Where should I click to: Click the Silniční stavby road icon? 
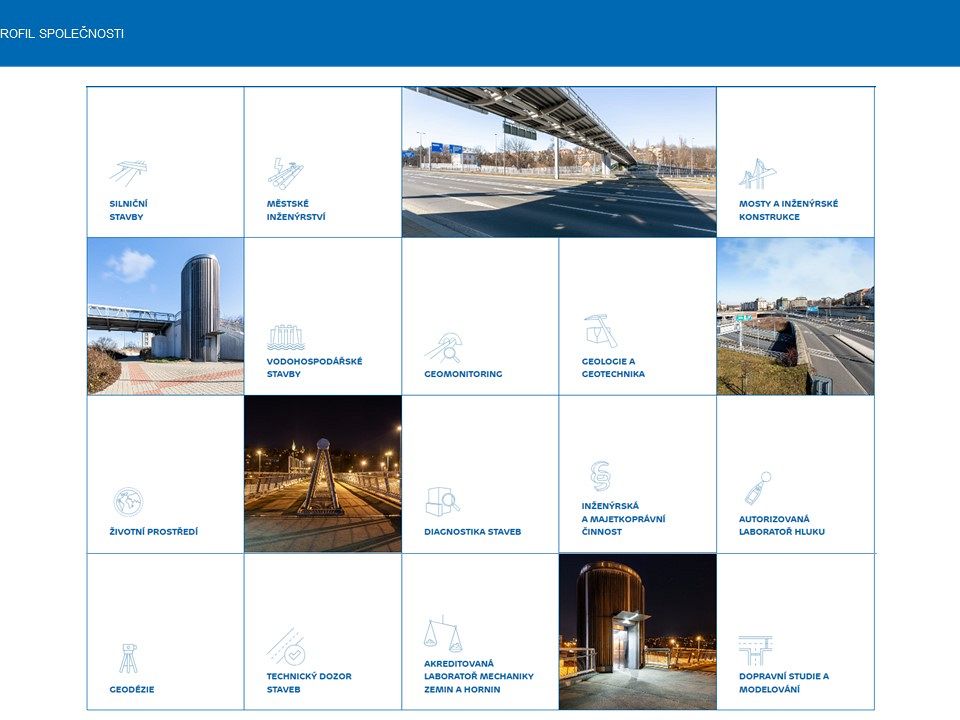pos(129,173)
